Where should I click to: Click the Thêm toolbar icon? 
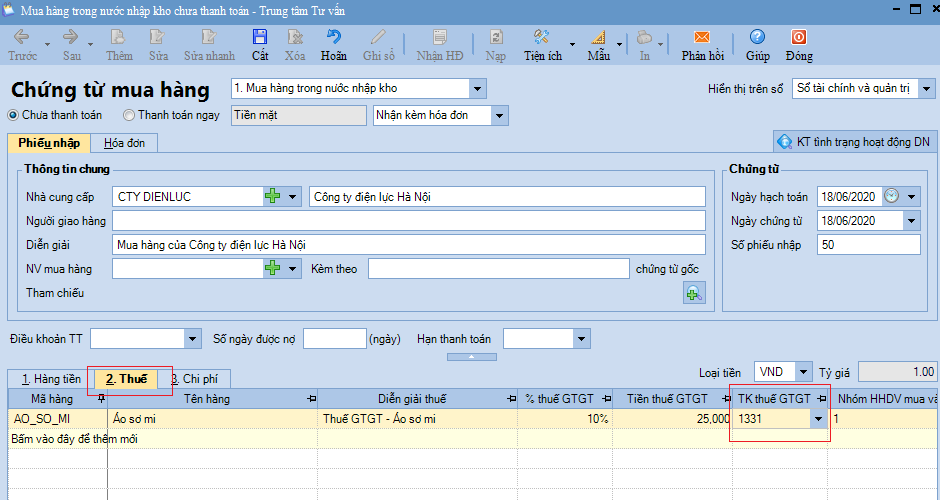(119, 37)
